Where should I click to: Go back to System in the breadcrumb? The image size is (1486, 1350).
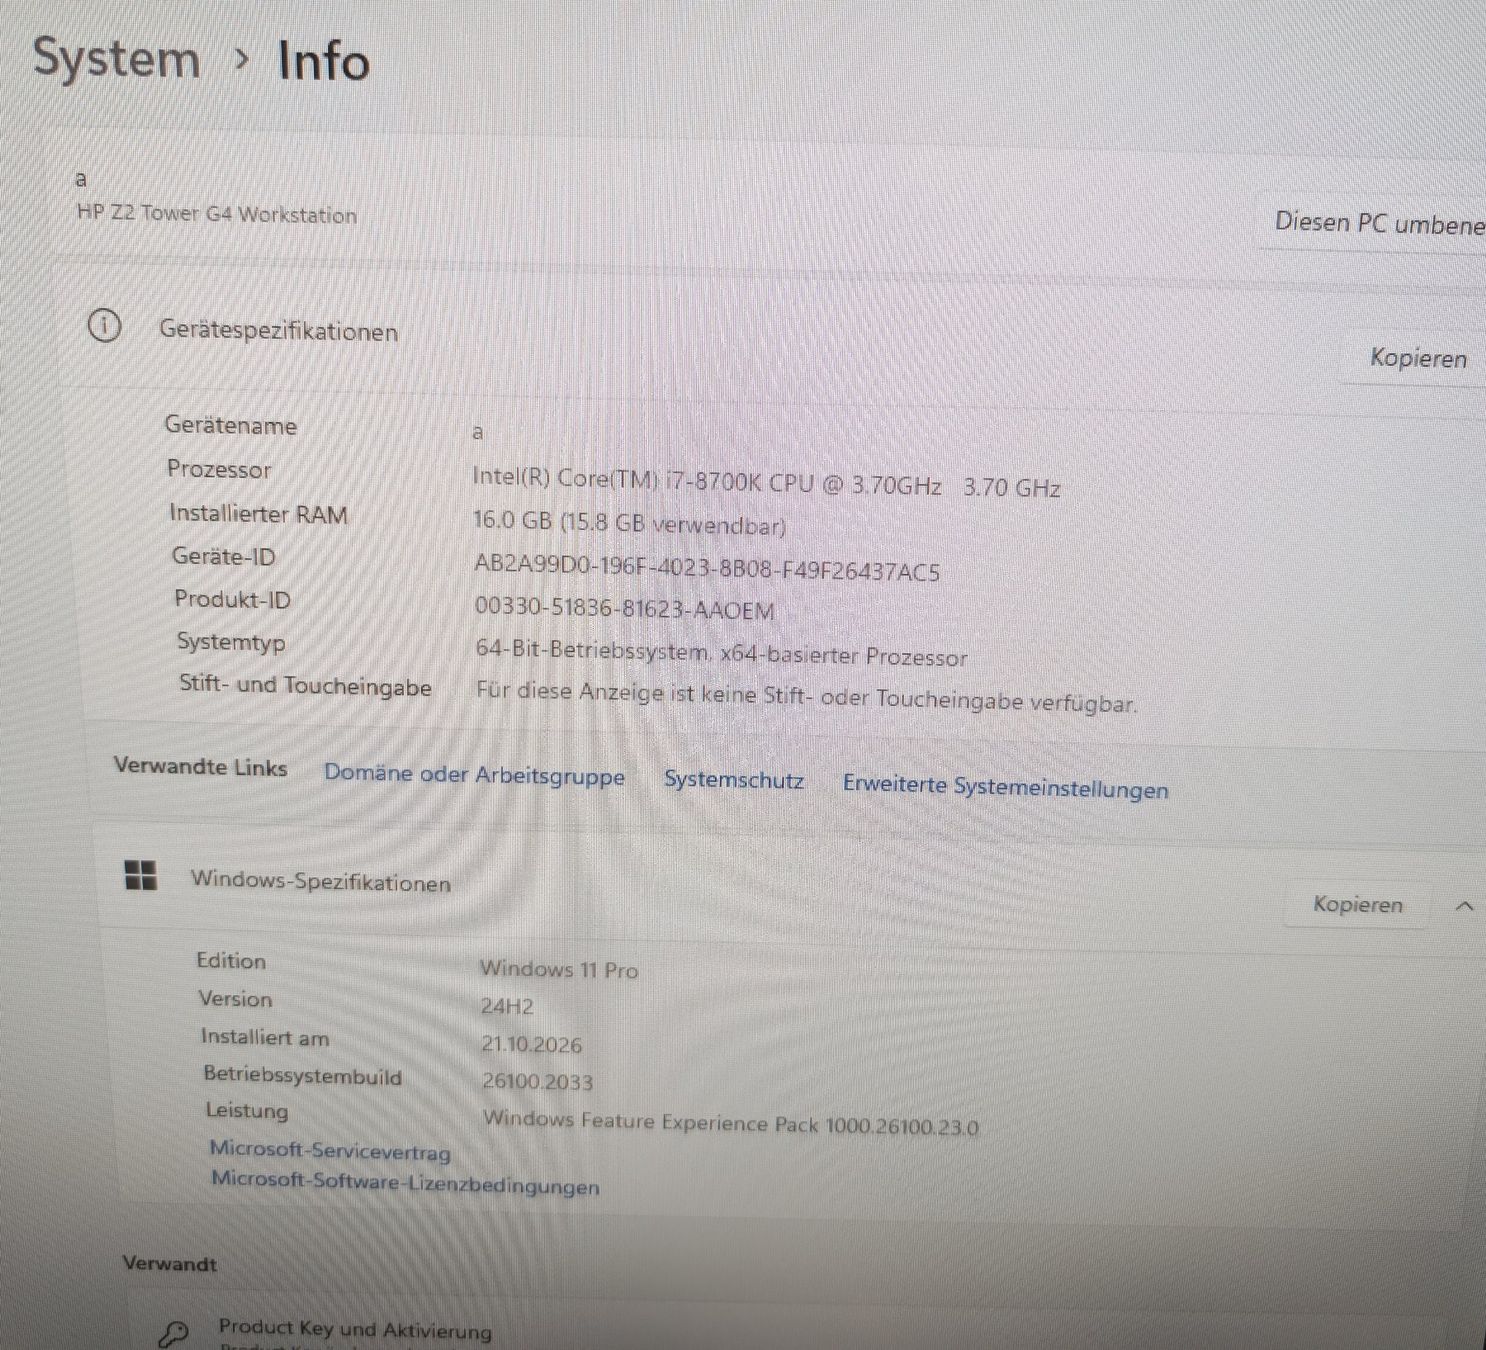[116, 57]
